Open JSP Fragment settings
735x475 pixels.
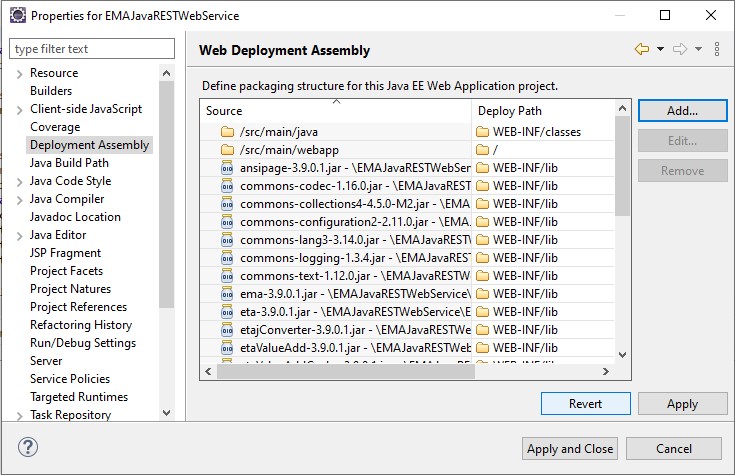pyautogui.click(x=66, y=253)
